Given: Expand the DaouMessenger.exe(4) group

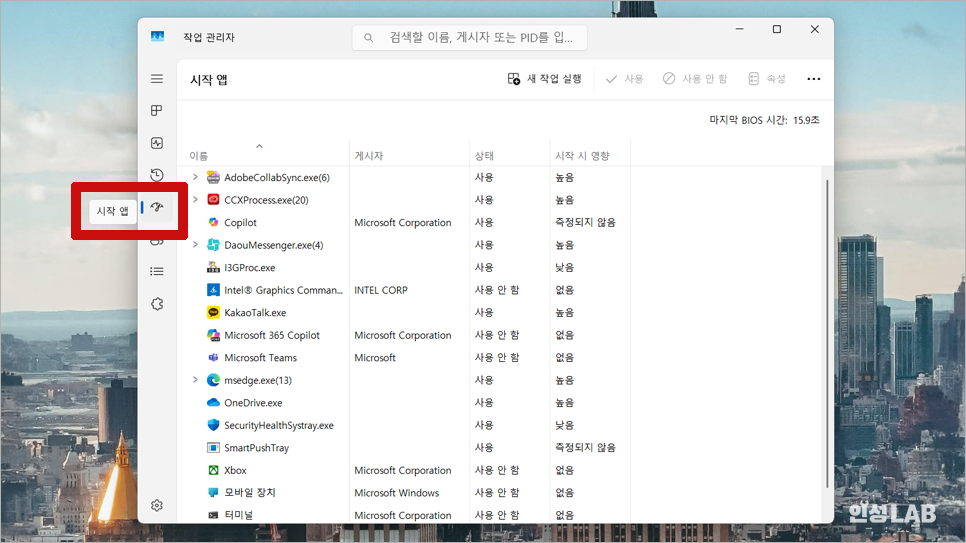Looking at the screenshot, I should point(195,245).
